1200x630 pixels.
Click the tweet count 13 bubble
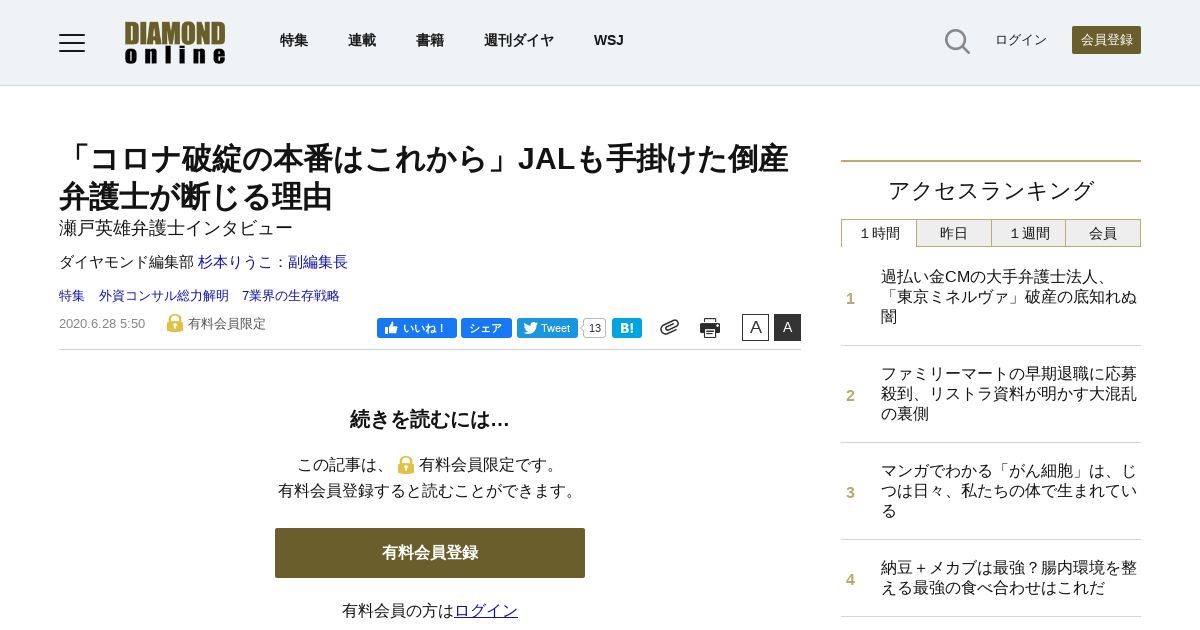(x=594, y=328)
